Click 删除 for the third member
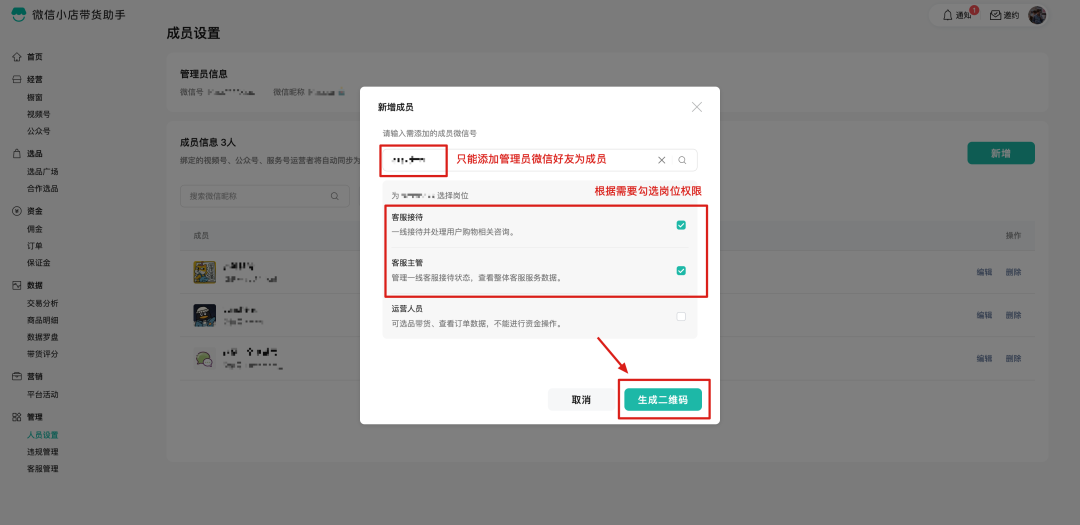This screenshot has width=1080, height=525. point(1013,358)
